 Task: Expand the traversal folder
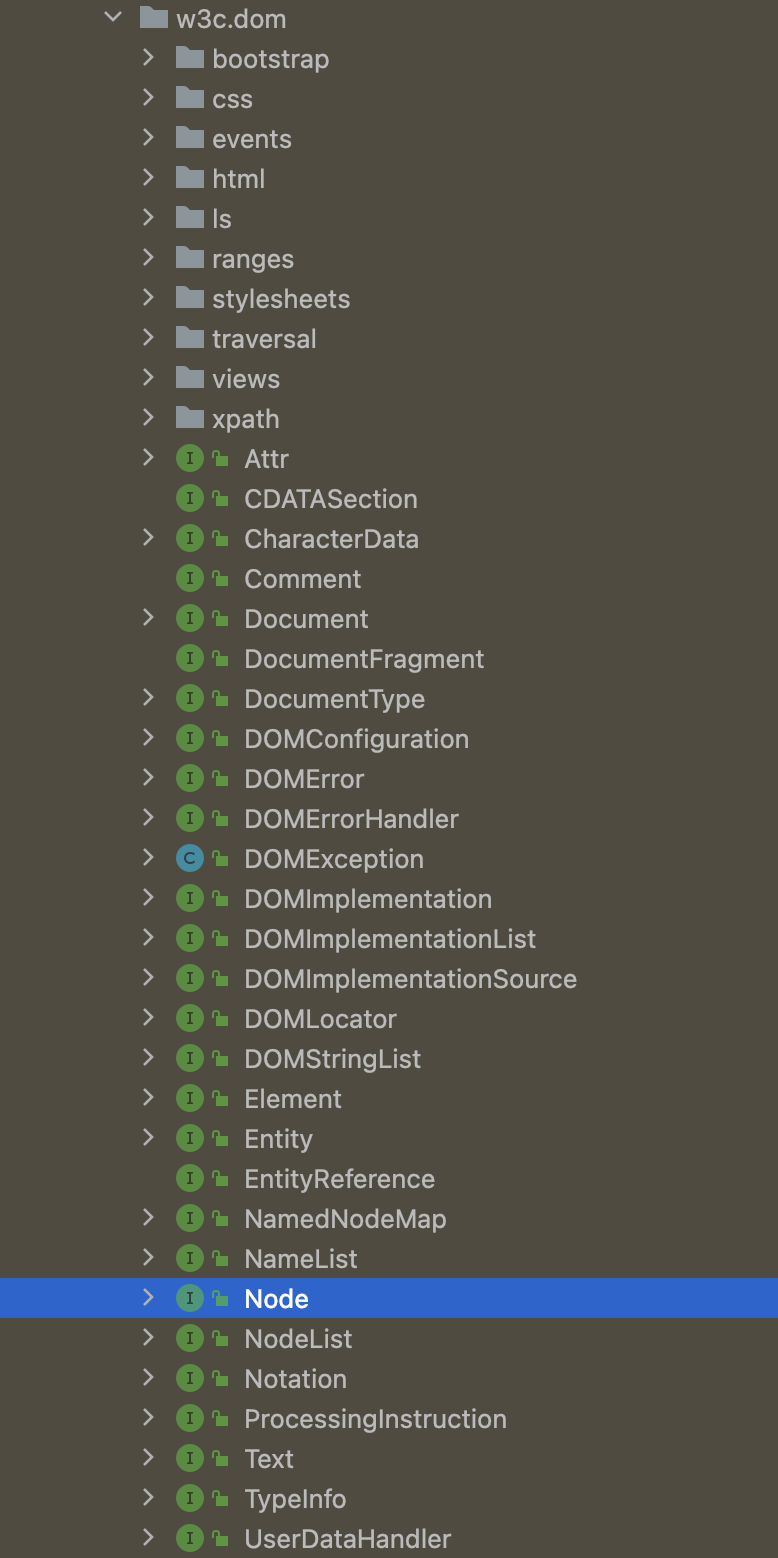[x=149, y=338]
